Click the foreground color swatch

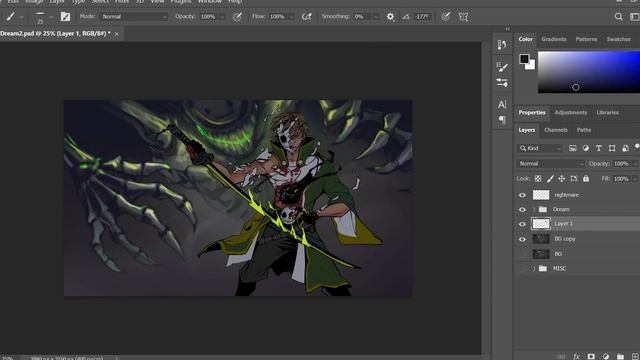tap(524, 59)
